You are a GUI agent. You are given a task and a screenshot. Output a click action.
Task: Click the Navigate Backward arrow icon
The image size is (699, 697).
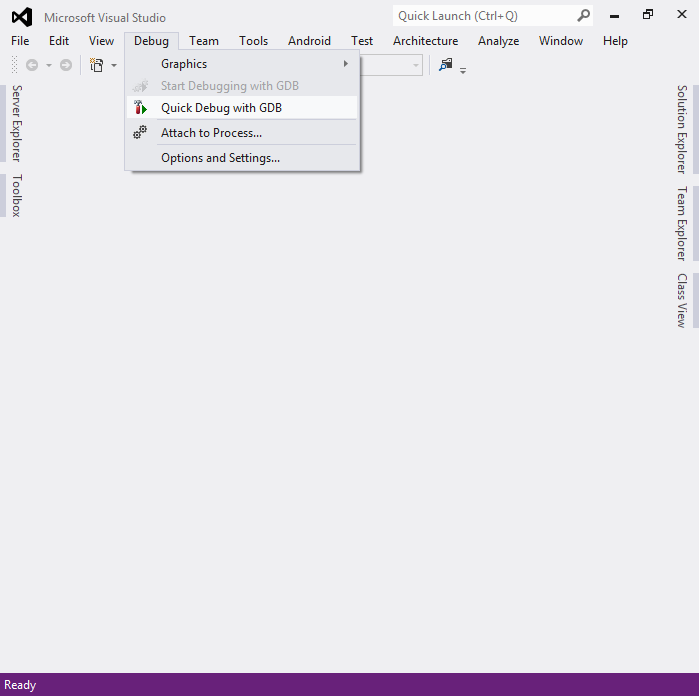click(x=32, y=65)
